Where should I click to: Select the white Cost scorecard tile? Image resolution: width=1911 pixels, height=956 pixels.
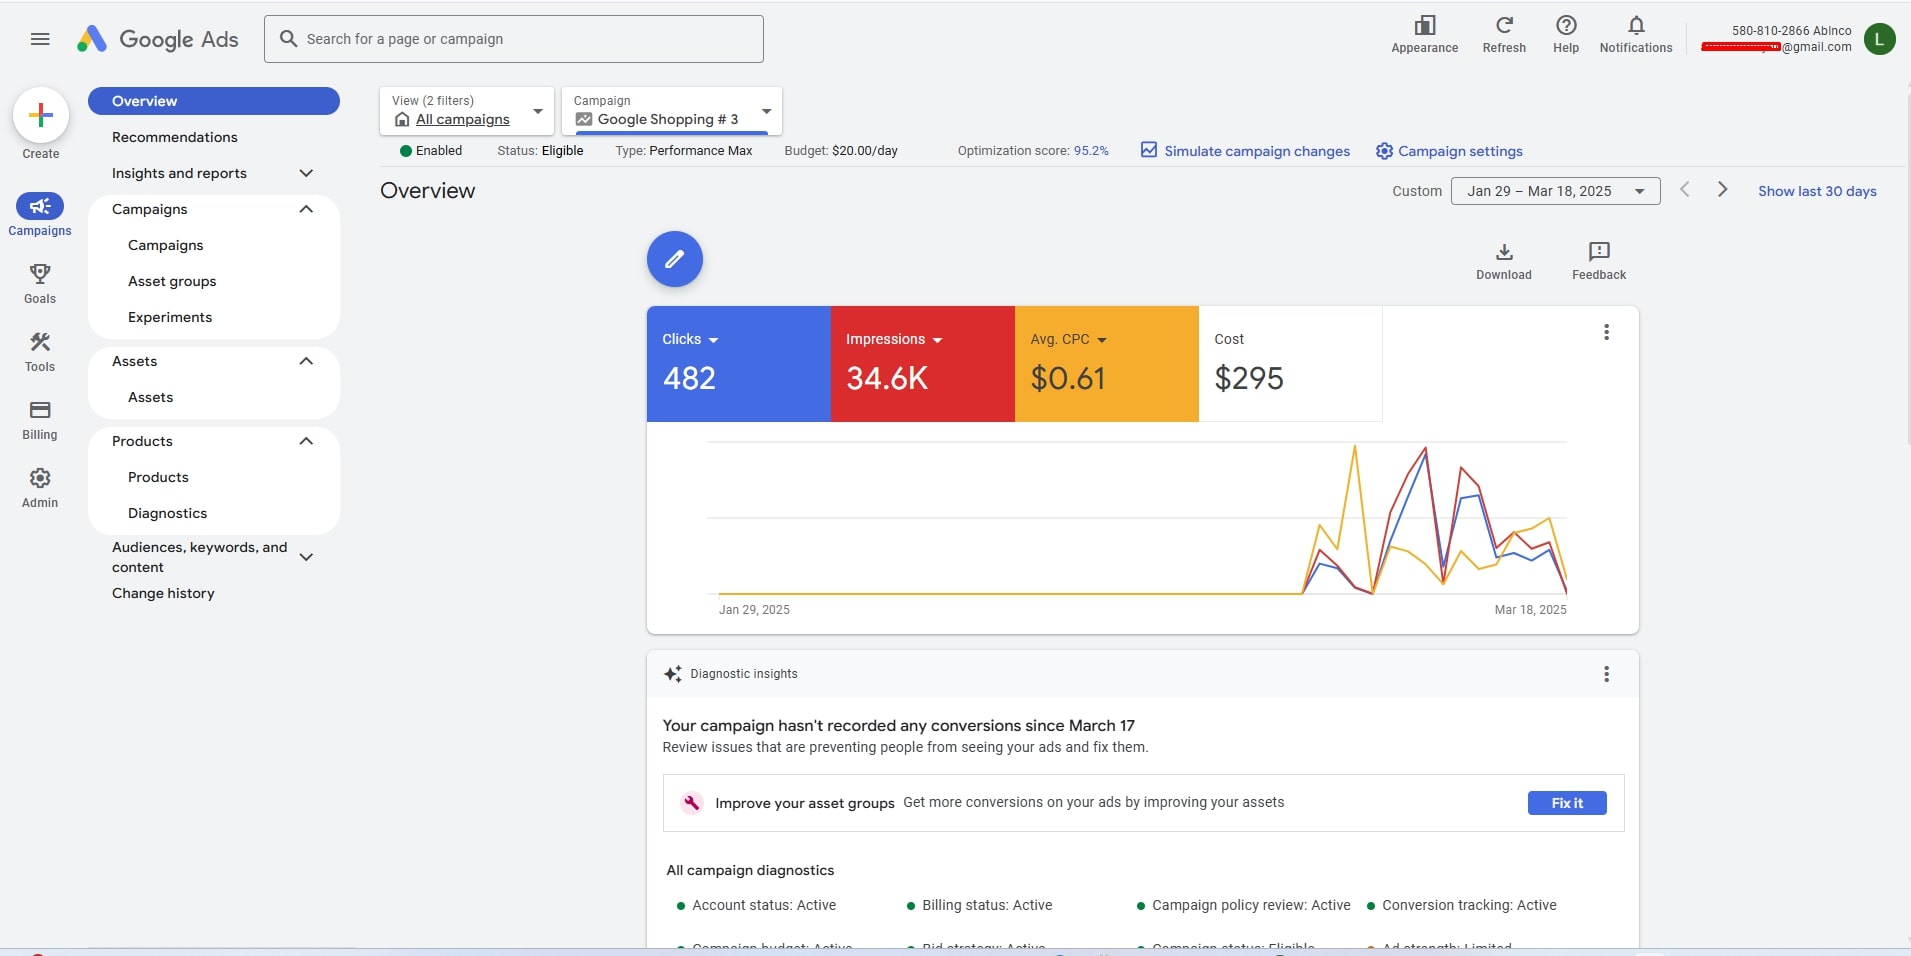click(x=1290, y=364)
